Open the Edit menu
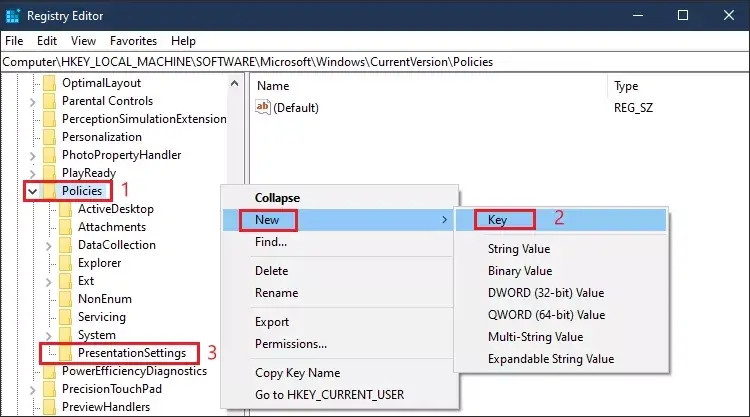Image resolution: width=750 pixels, height=417 pixels. pyautogui.click(x=47, y=41)
